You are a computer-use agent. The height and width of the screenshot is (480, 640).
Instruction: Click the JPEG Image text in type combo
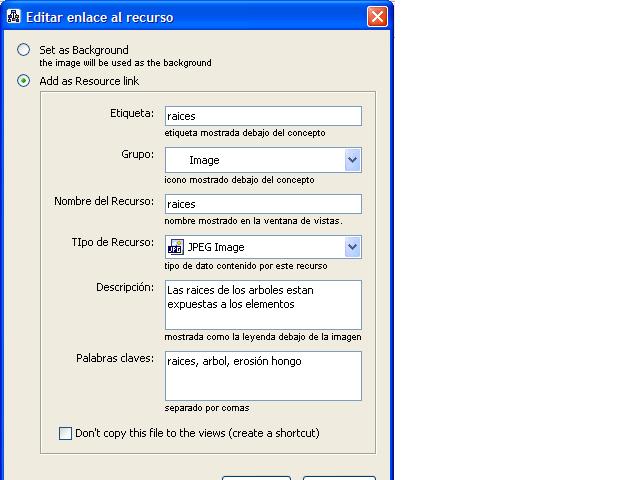(216, 247)
